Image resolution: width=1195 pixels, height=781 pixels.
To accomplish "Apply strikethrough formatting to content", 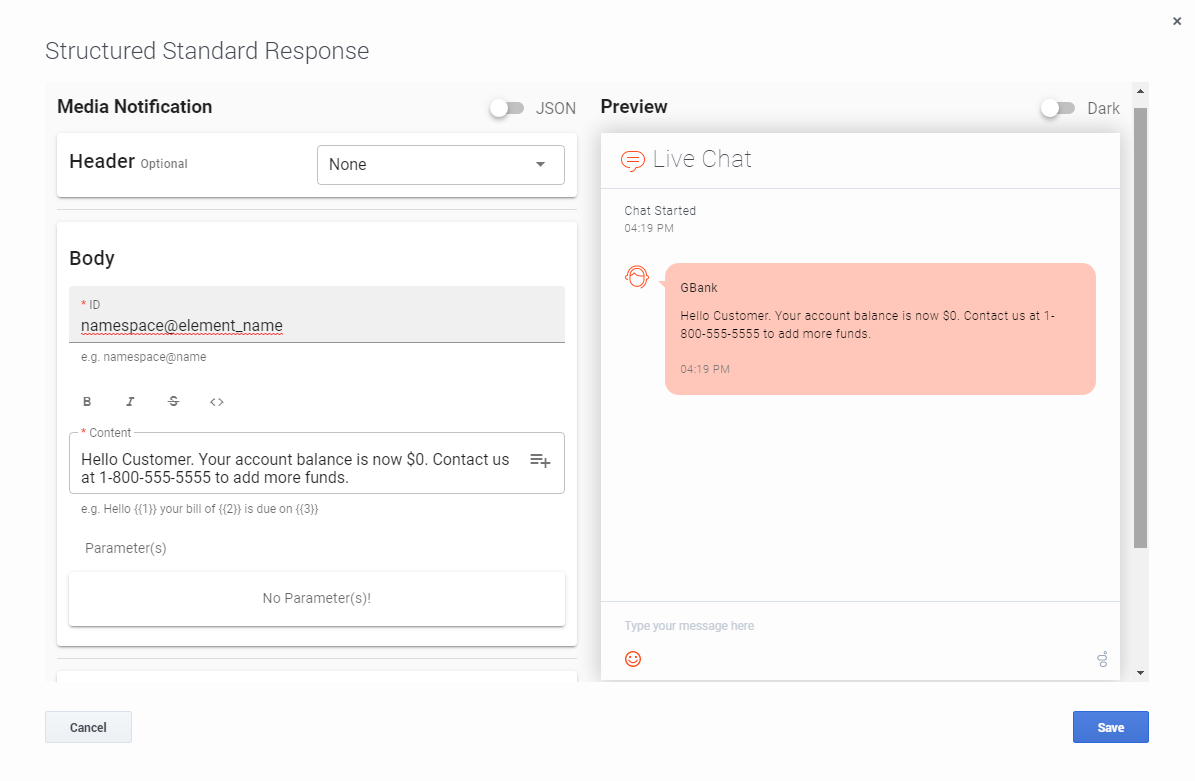I will [173, 402].
